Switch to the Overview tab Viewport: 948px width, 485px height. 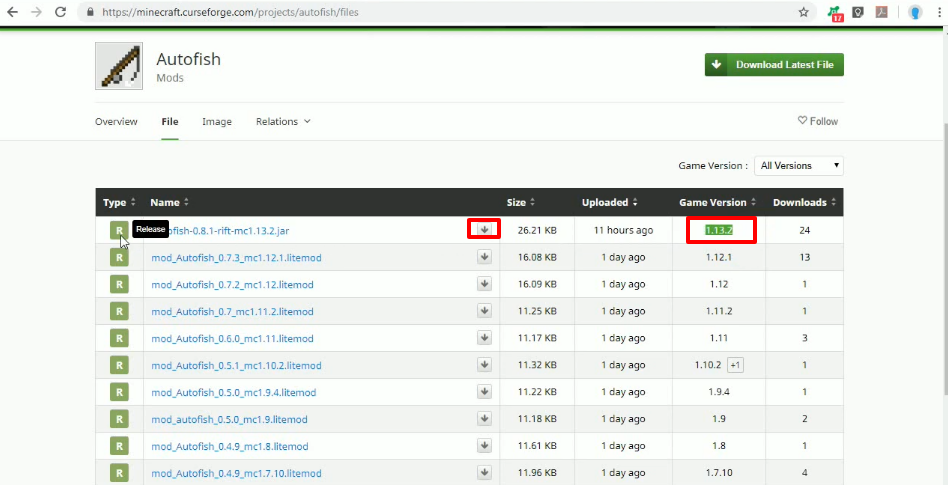coord(116,122)
